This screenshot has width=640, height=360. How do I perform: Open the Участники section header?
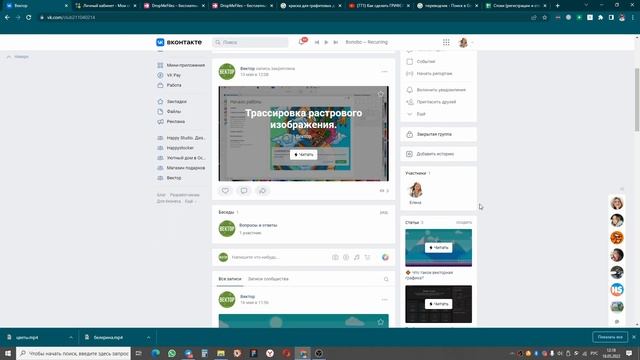(x=418, y=173)
